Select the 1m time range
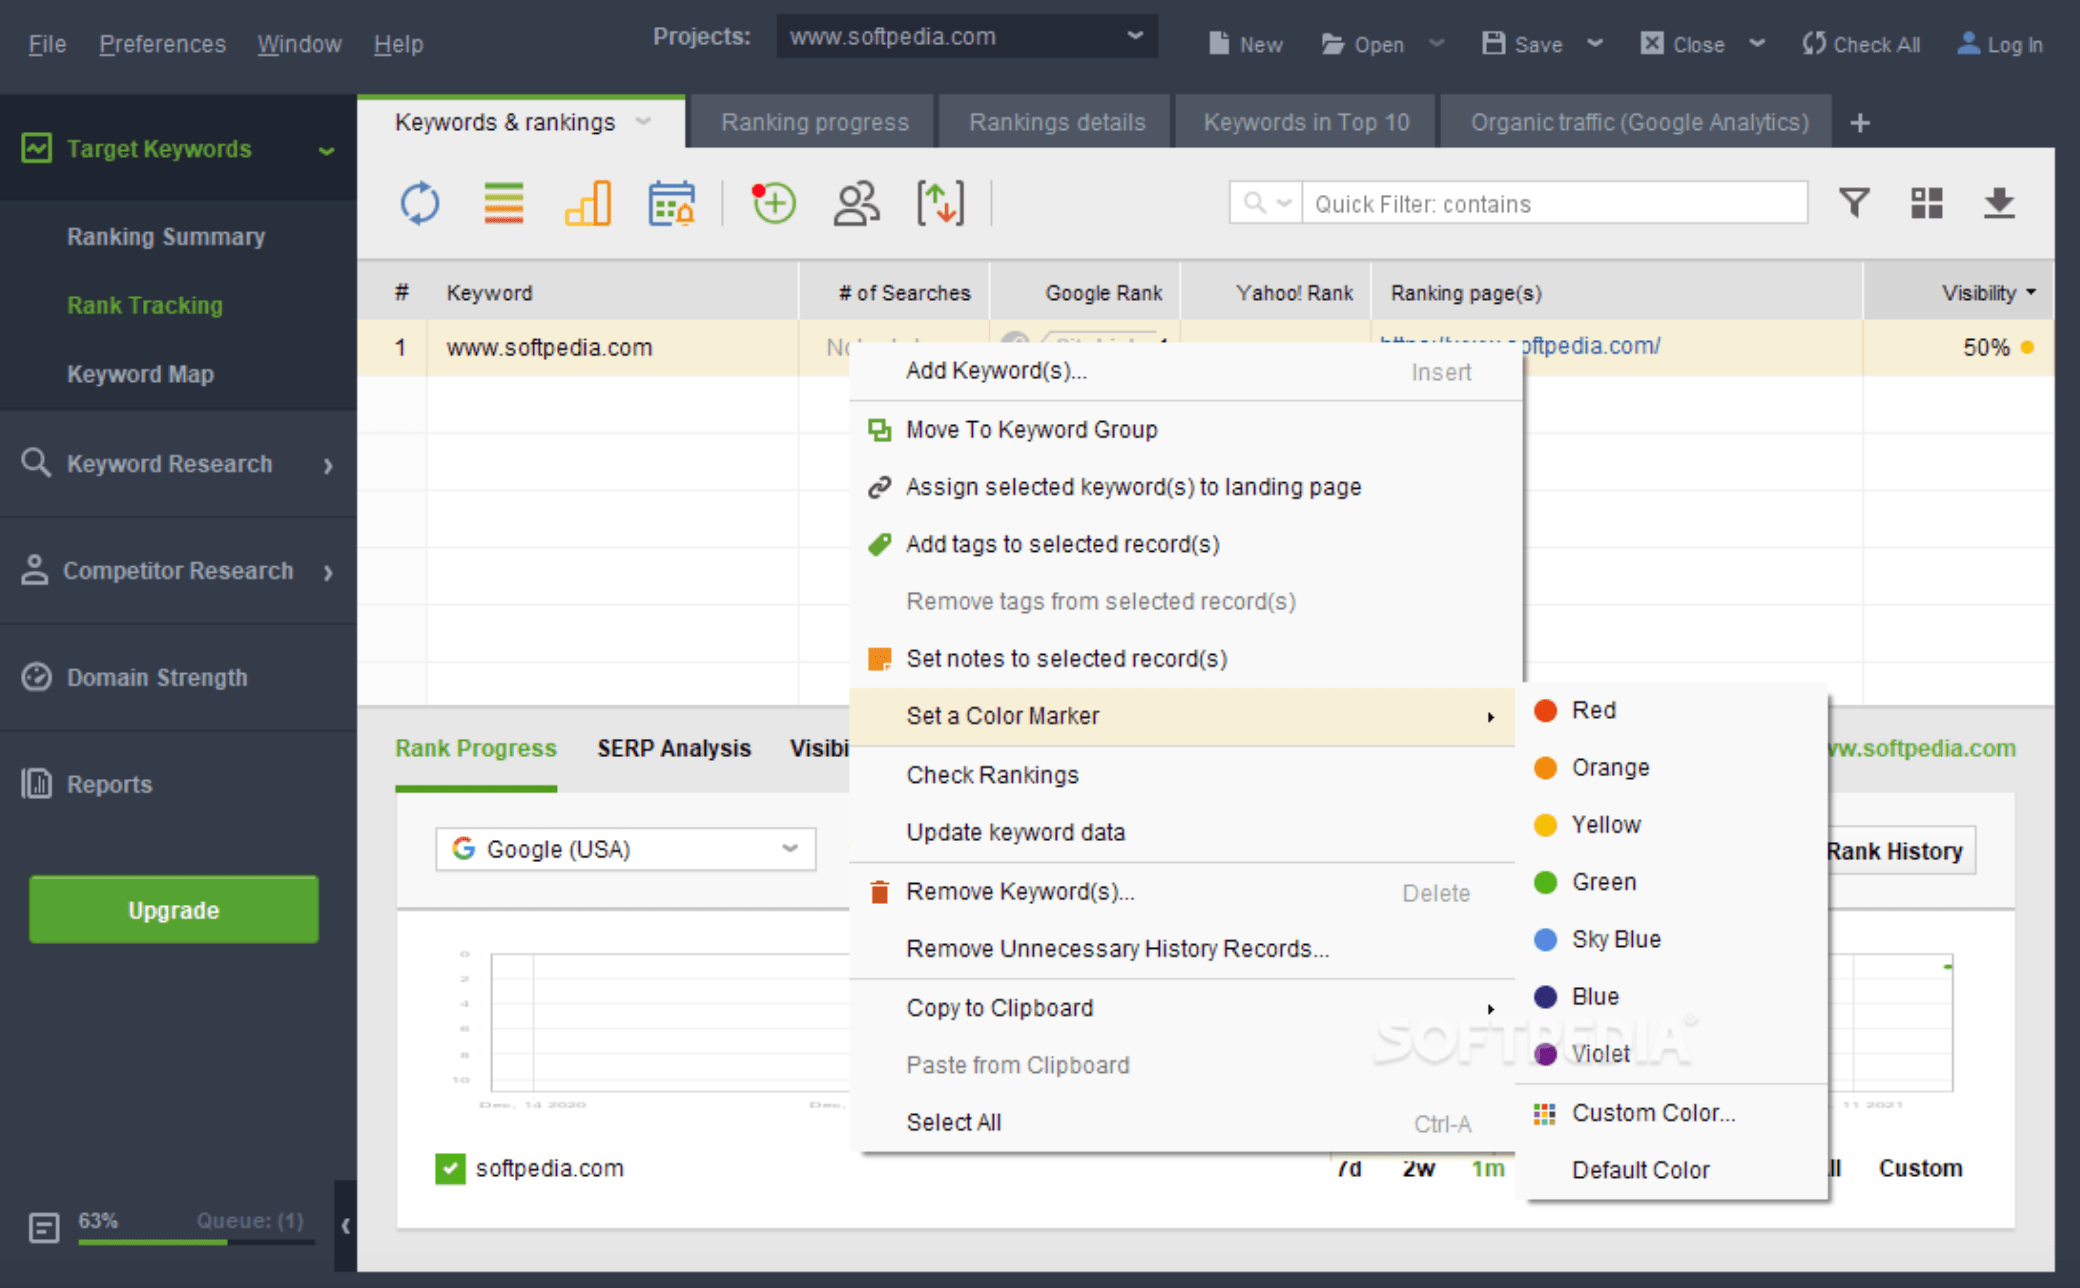This screenshot has width=2080, height=1288. (1487, 1168)
